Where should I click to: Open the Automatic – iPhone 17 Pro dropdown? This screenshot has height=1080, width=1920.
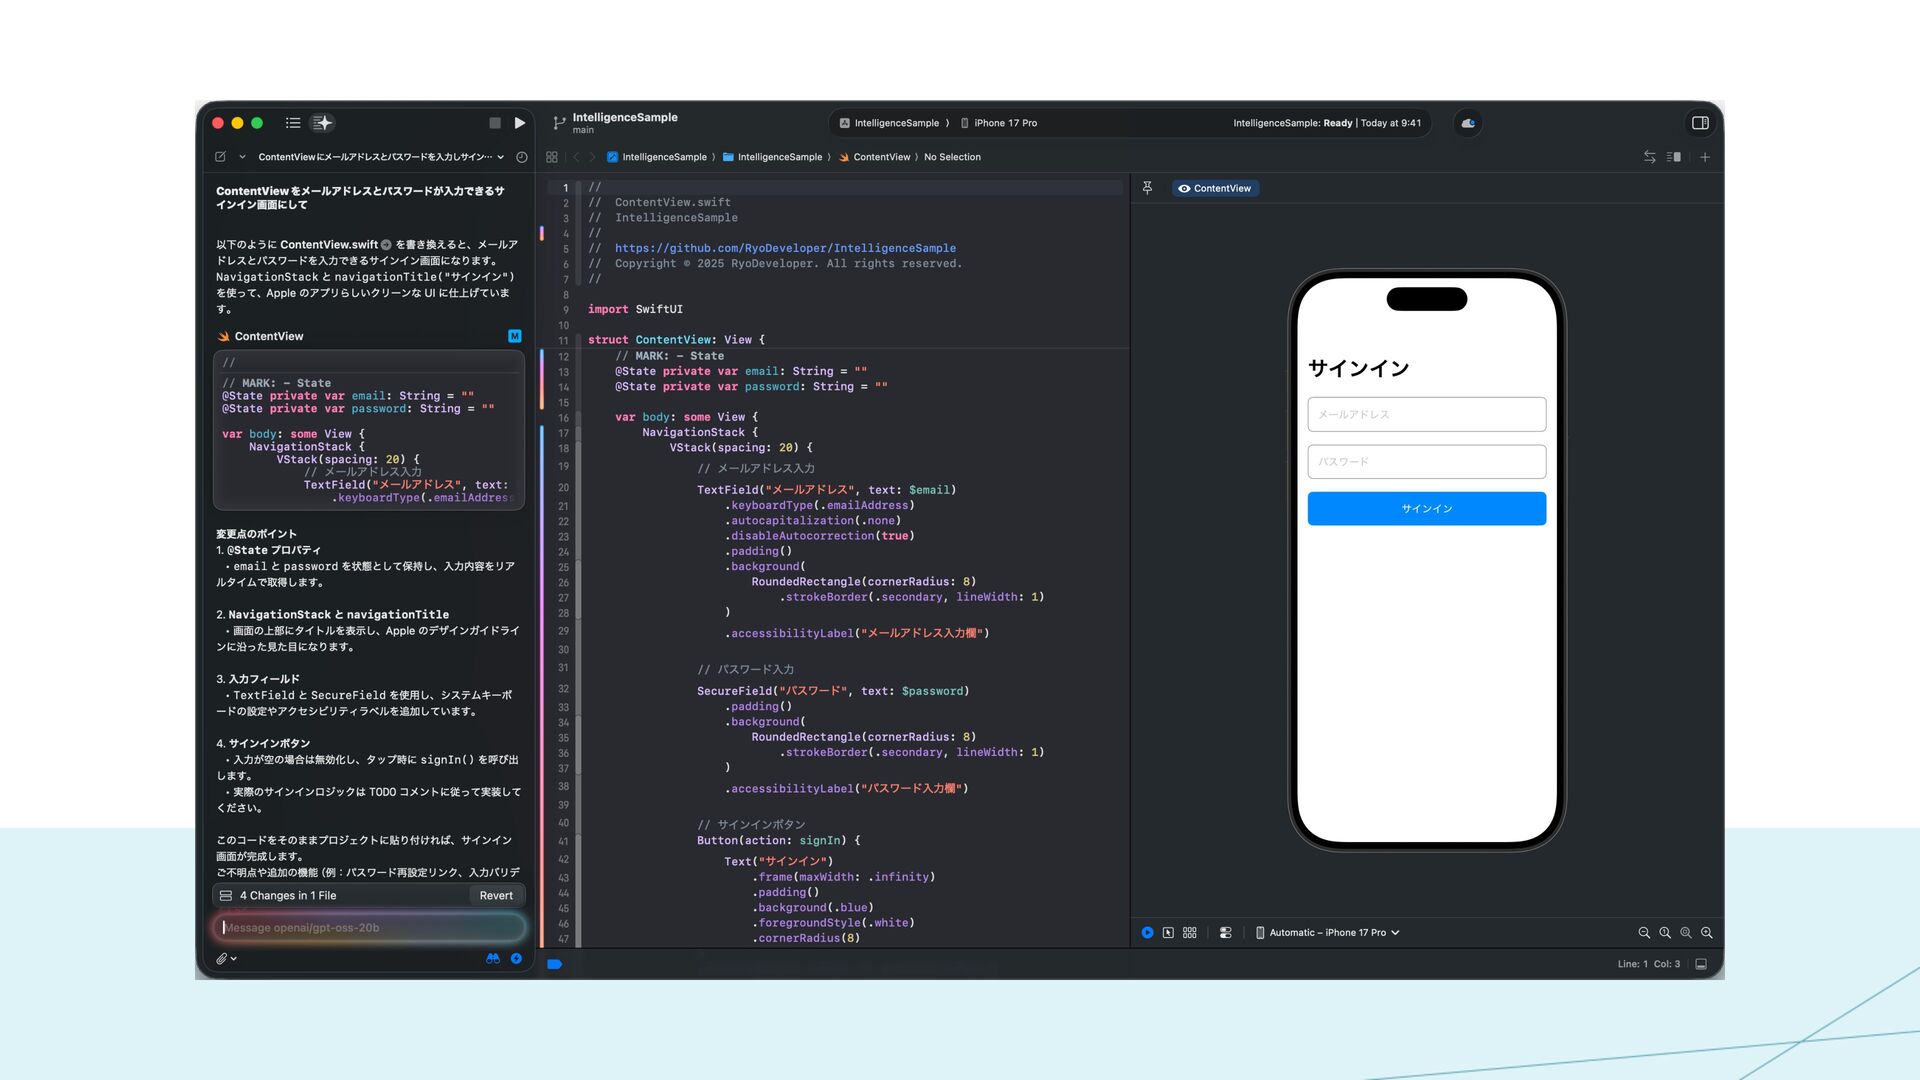pyautogui.click(x=1328, y=933)
